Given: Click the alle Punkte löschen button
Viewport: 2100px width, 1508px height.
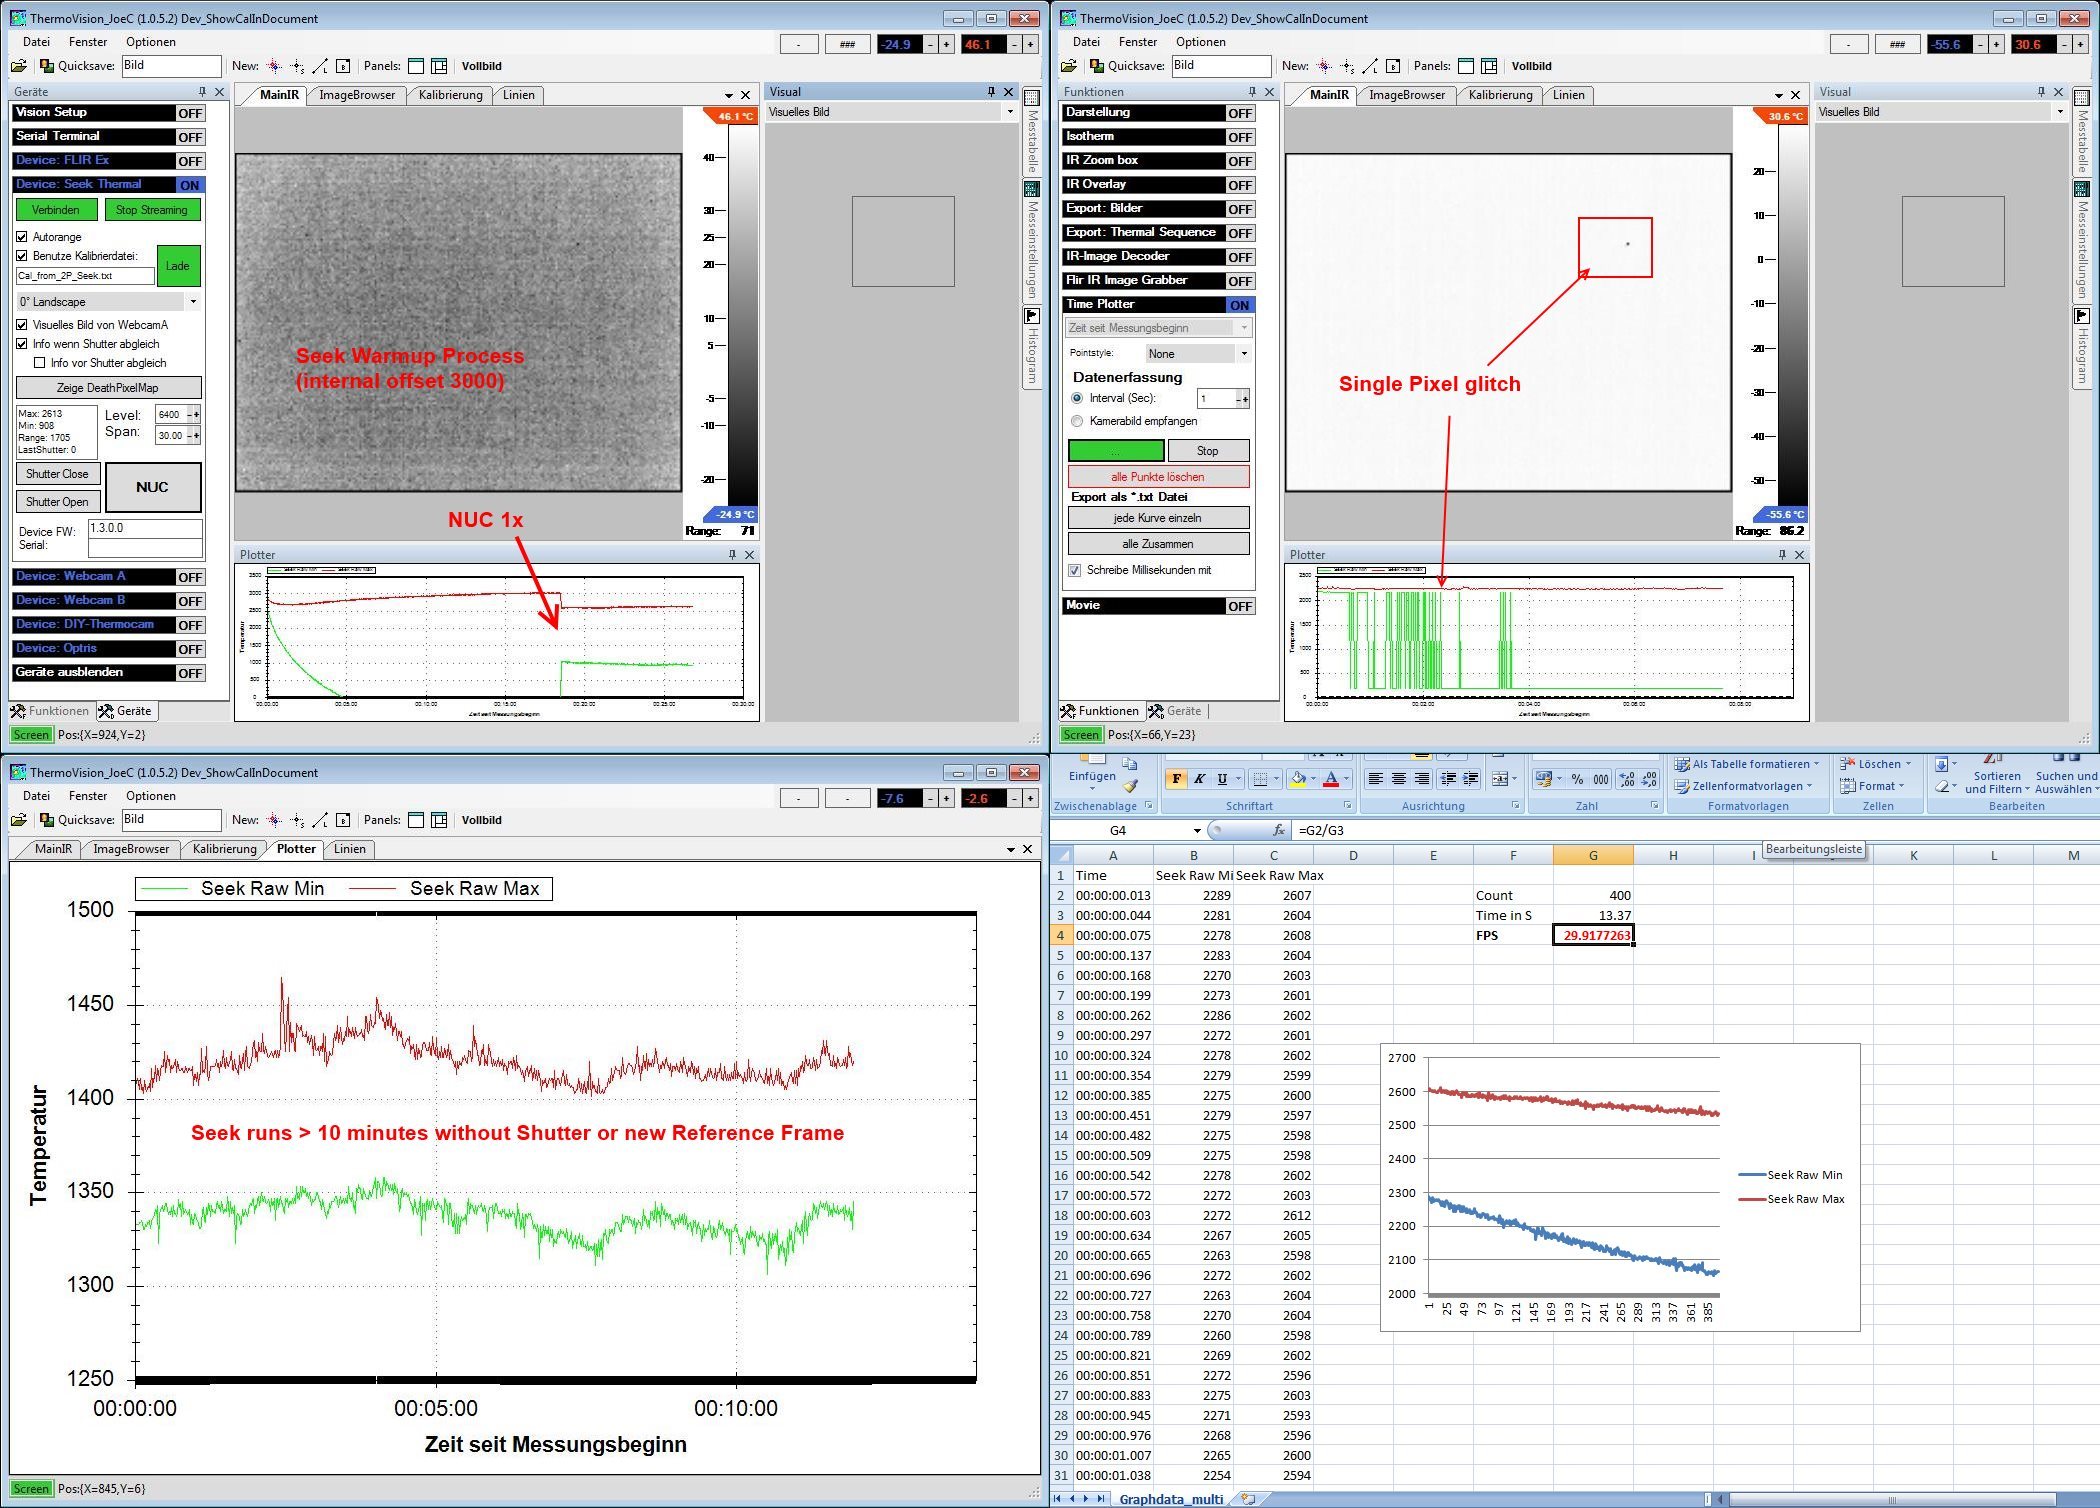Looking at the screenshot, I should [x=1158, y=477].
